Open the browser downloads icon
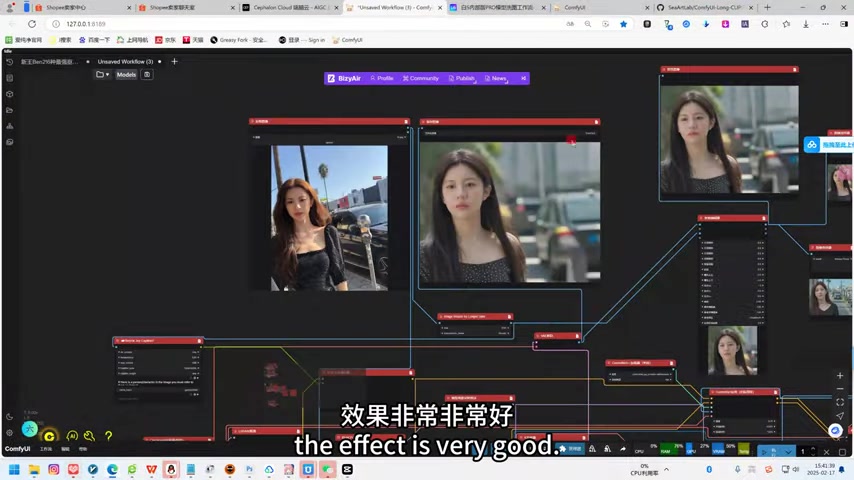The width and height of the screenshot is (854, 480). pos(806,24)
